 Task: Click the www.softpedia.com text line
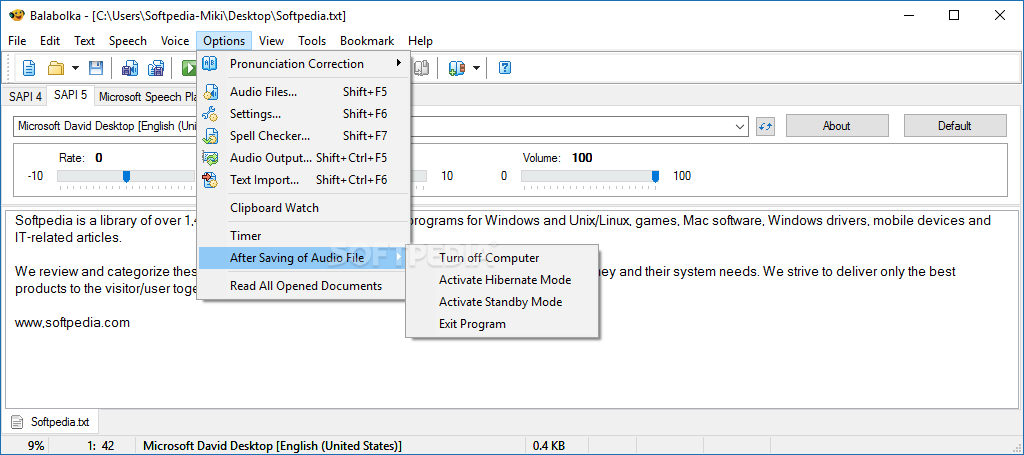(x=72, y=322)
